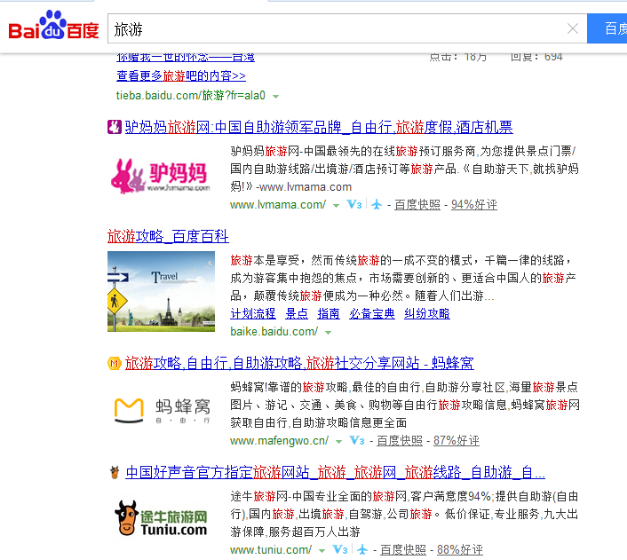Open 88%好评 rating link
627x560 pixels.
pos(460,550)
